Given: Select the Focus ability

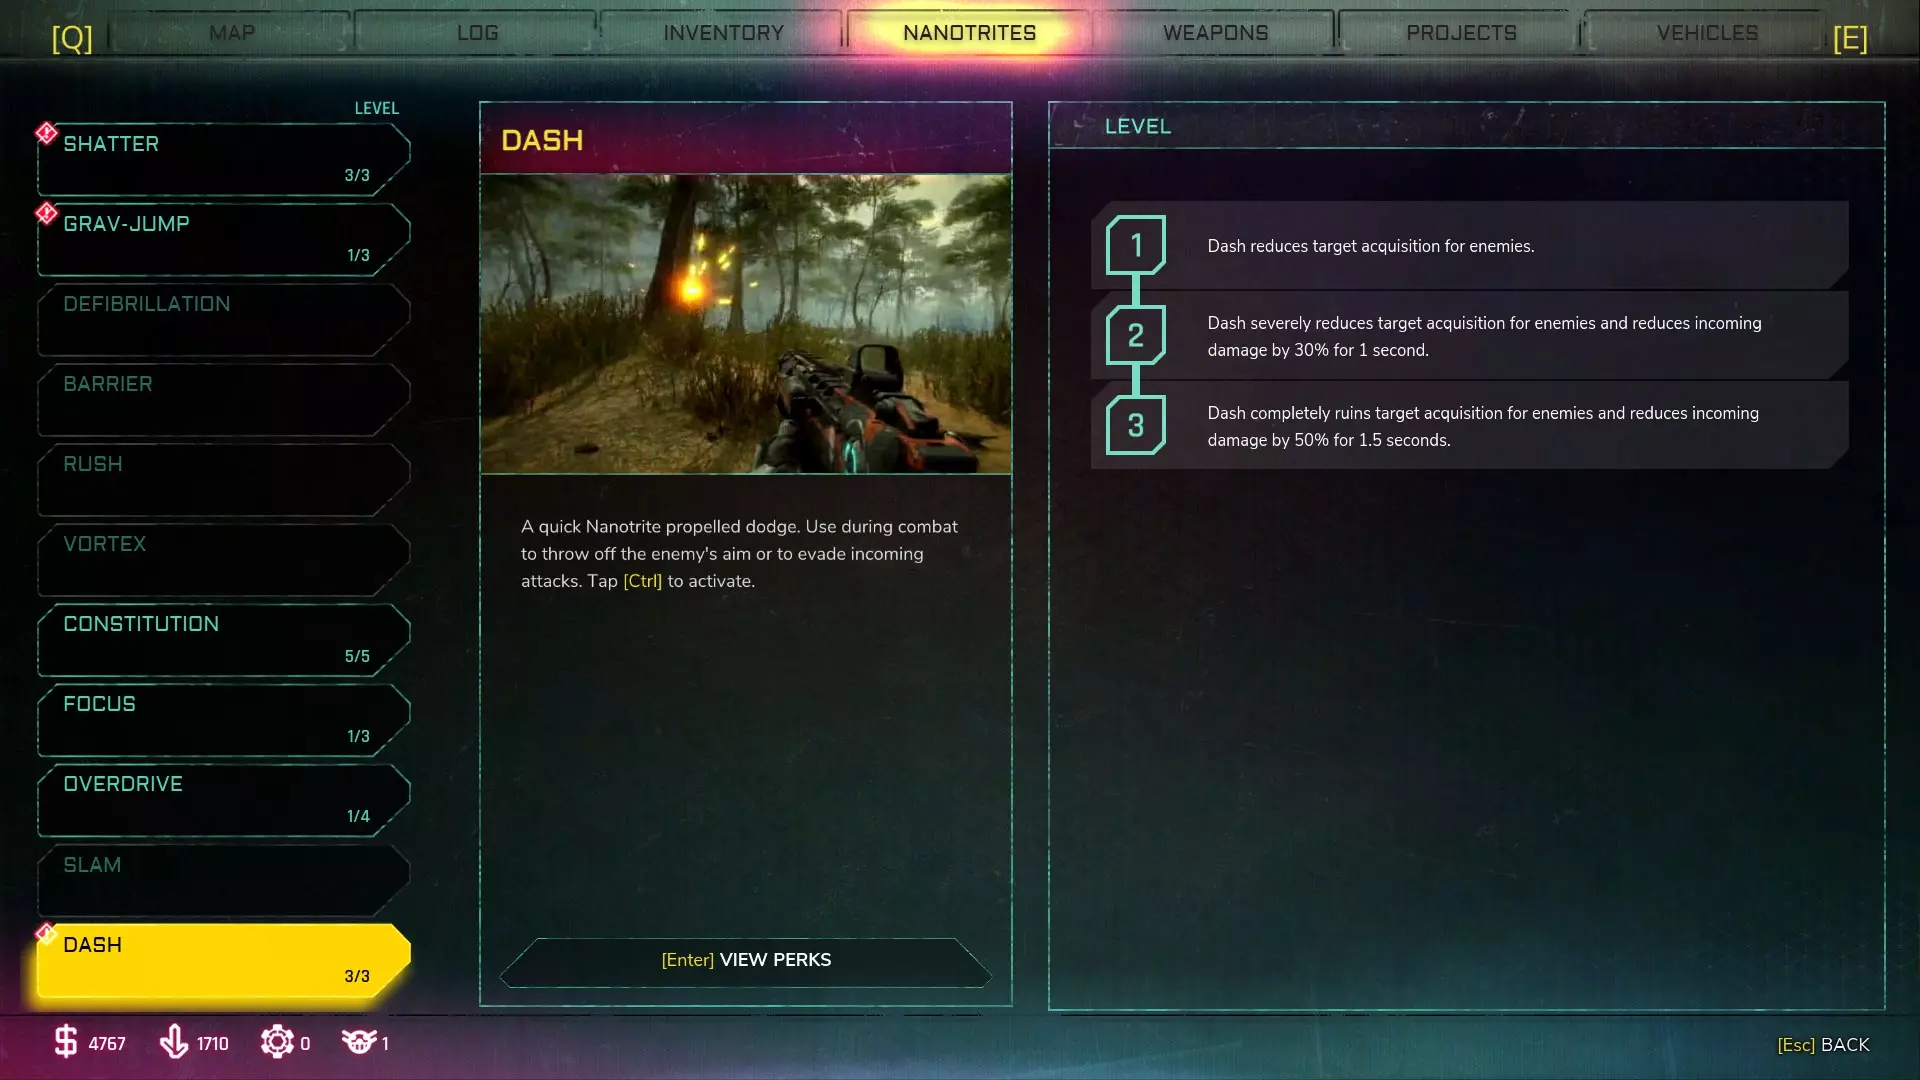Looking at the screenshot, I should click(224, 720).
